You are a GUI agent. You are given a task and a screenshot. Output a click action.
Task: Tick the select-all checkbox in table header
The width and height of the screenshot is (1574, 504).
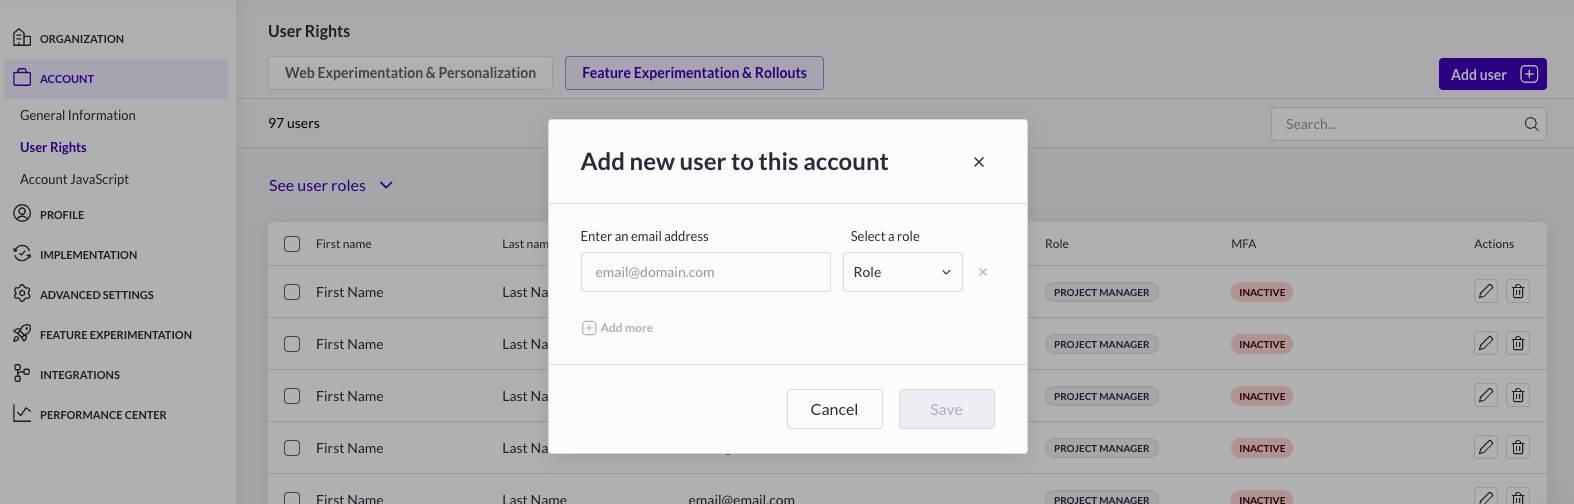(x=292, y=244)
